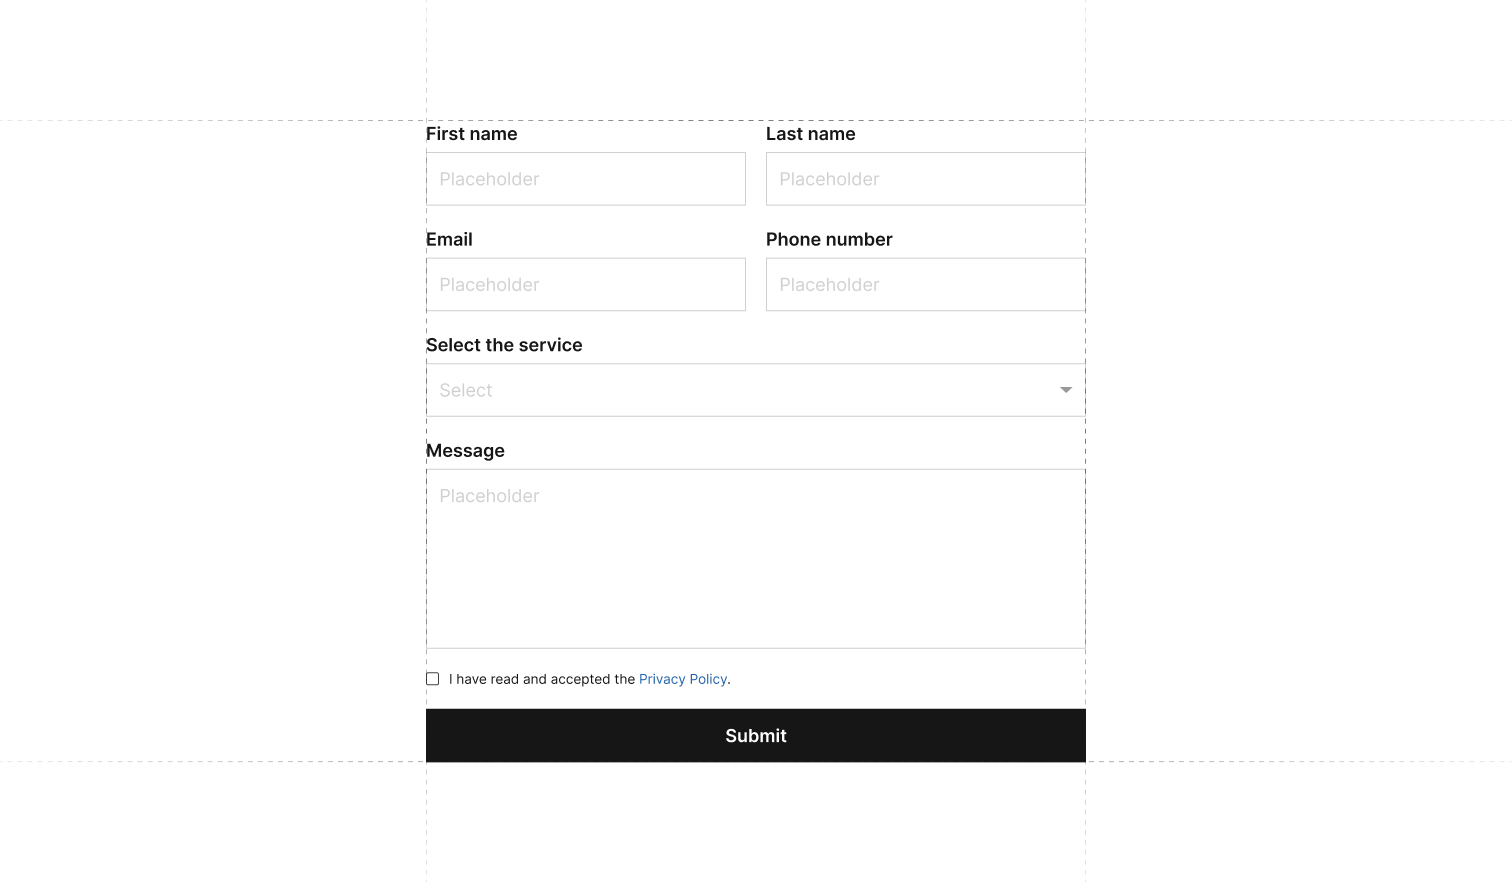This screenshot has height=883, width=1512.
Task: Click the 'Phone number' label
Action: click(829, 240)
